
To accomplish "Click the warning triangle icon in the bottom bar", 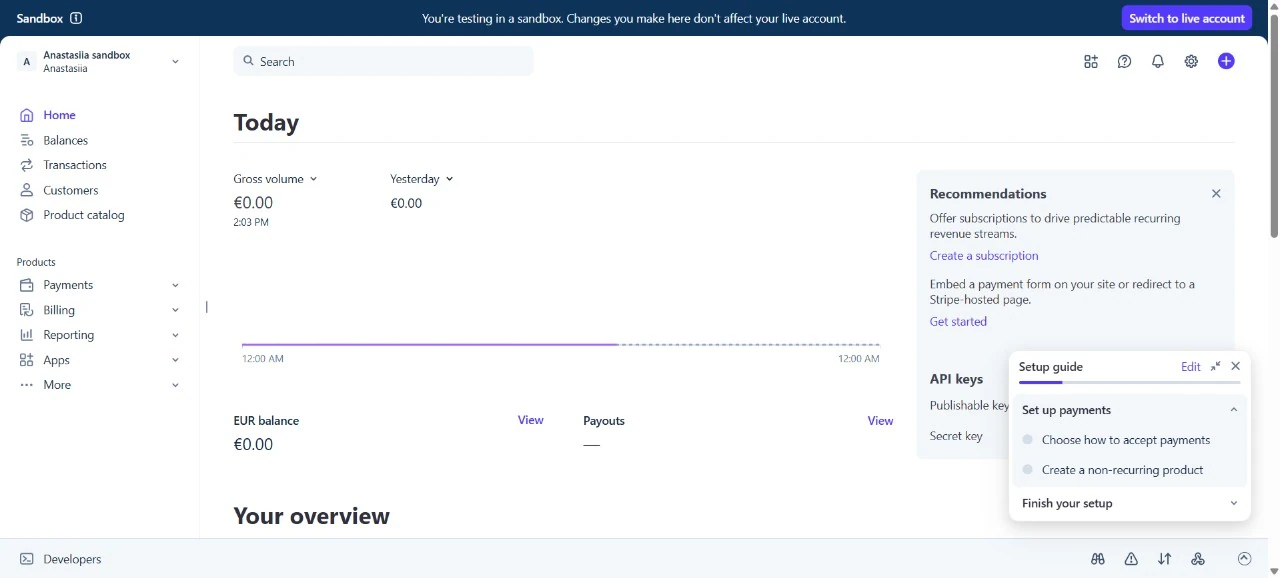I will [x=1131, y=559].
